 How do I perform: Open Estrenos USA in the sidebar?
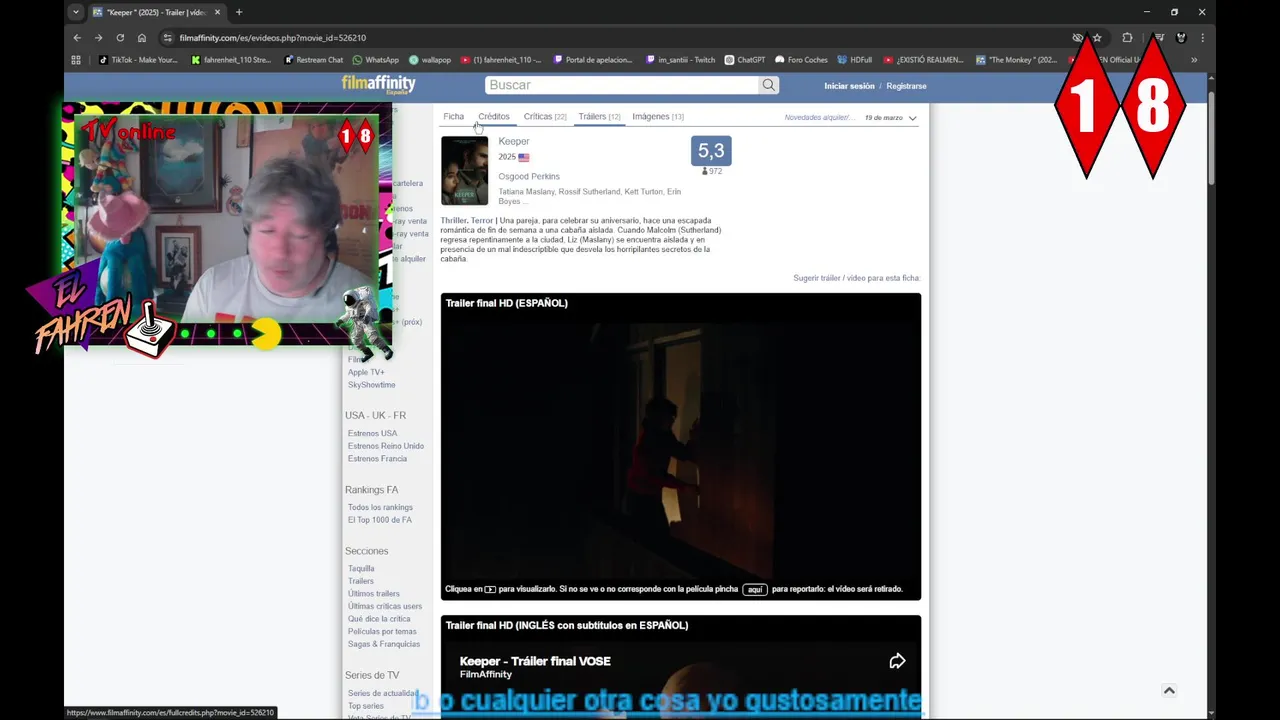[372, 433]
